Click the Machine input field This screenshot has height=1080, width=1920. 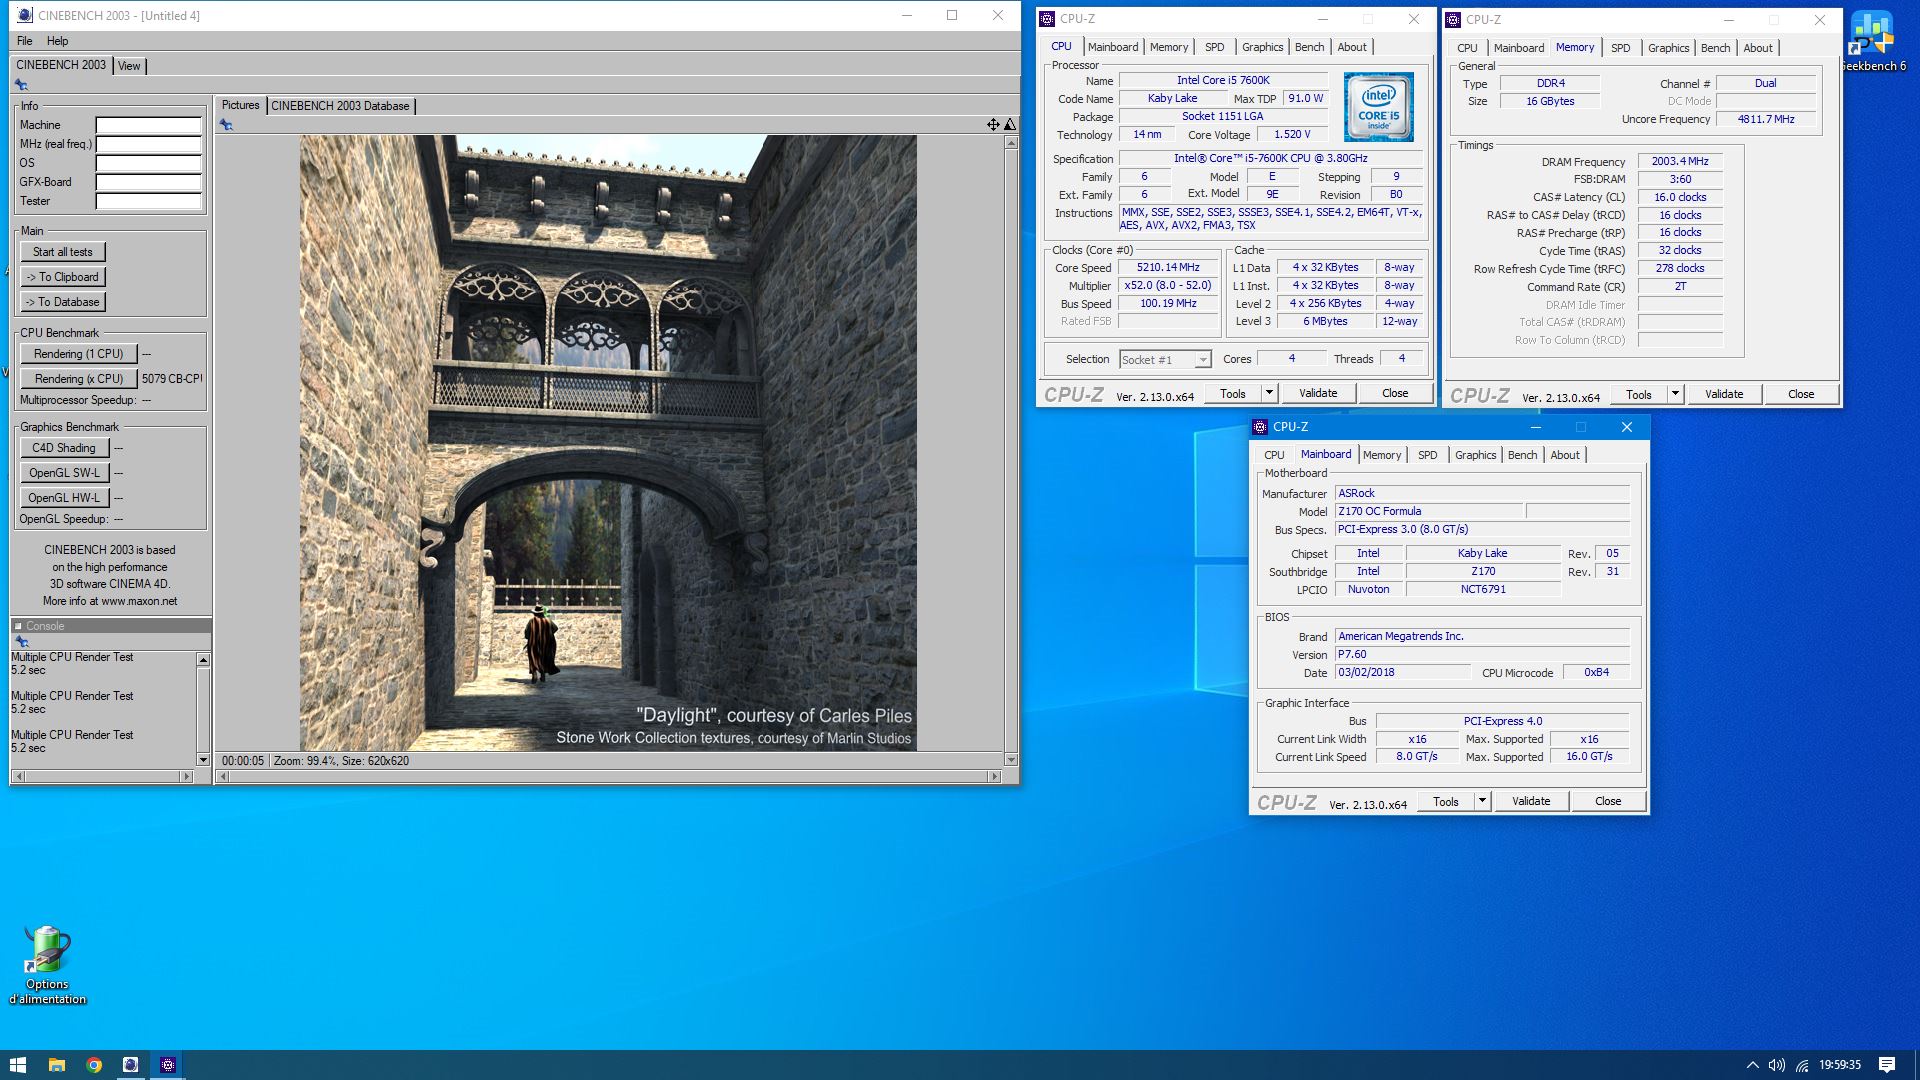[149, 126]
